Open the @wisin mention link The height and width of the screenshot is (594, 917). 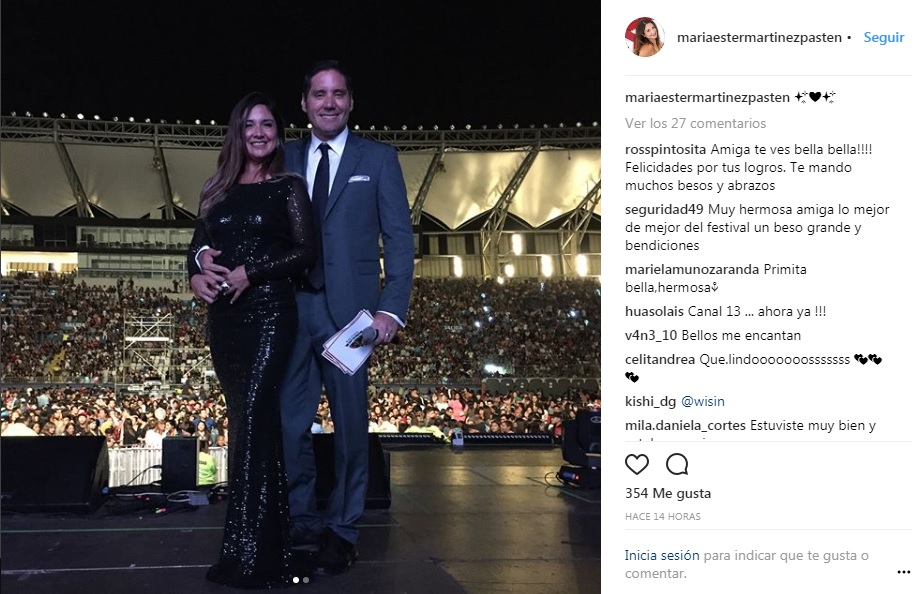[702, 402]
